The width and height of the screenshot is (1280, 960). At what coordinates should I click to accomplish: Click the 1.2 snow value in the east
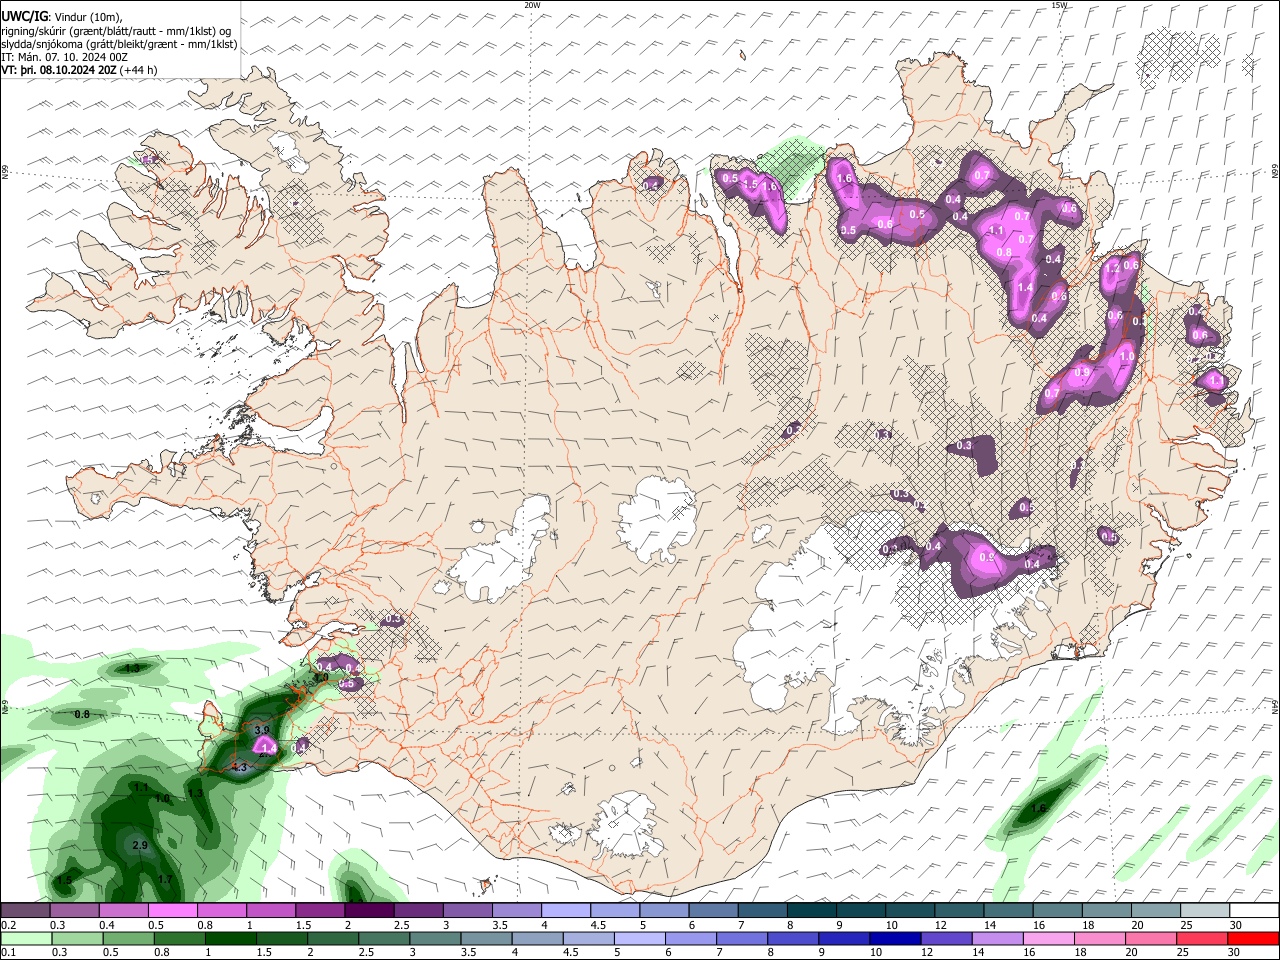tap(1112, 268)
